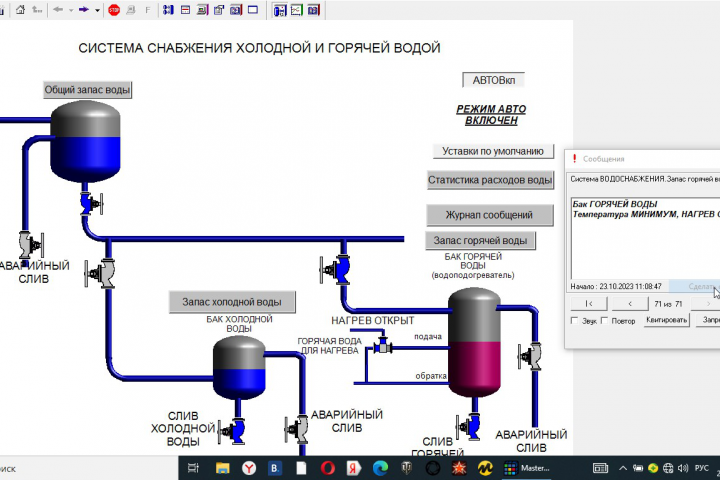Click the go-up-level arrow icon
The height and width of the screenshot is (480, 720).
[x=37, y=10]
